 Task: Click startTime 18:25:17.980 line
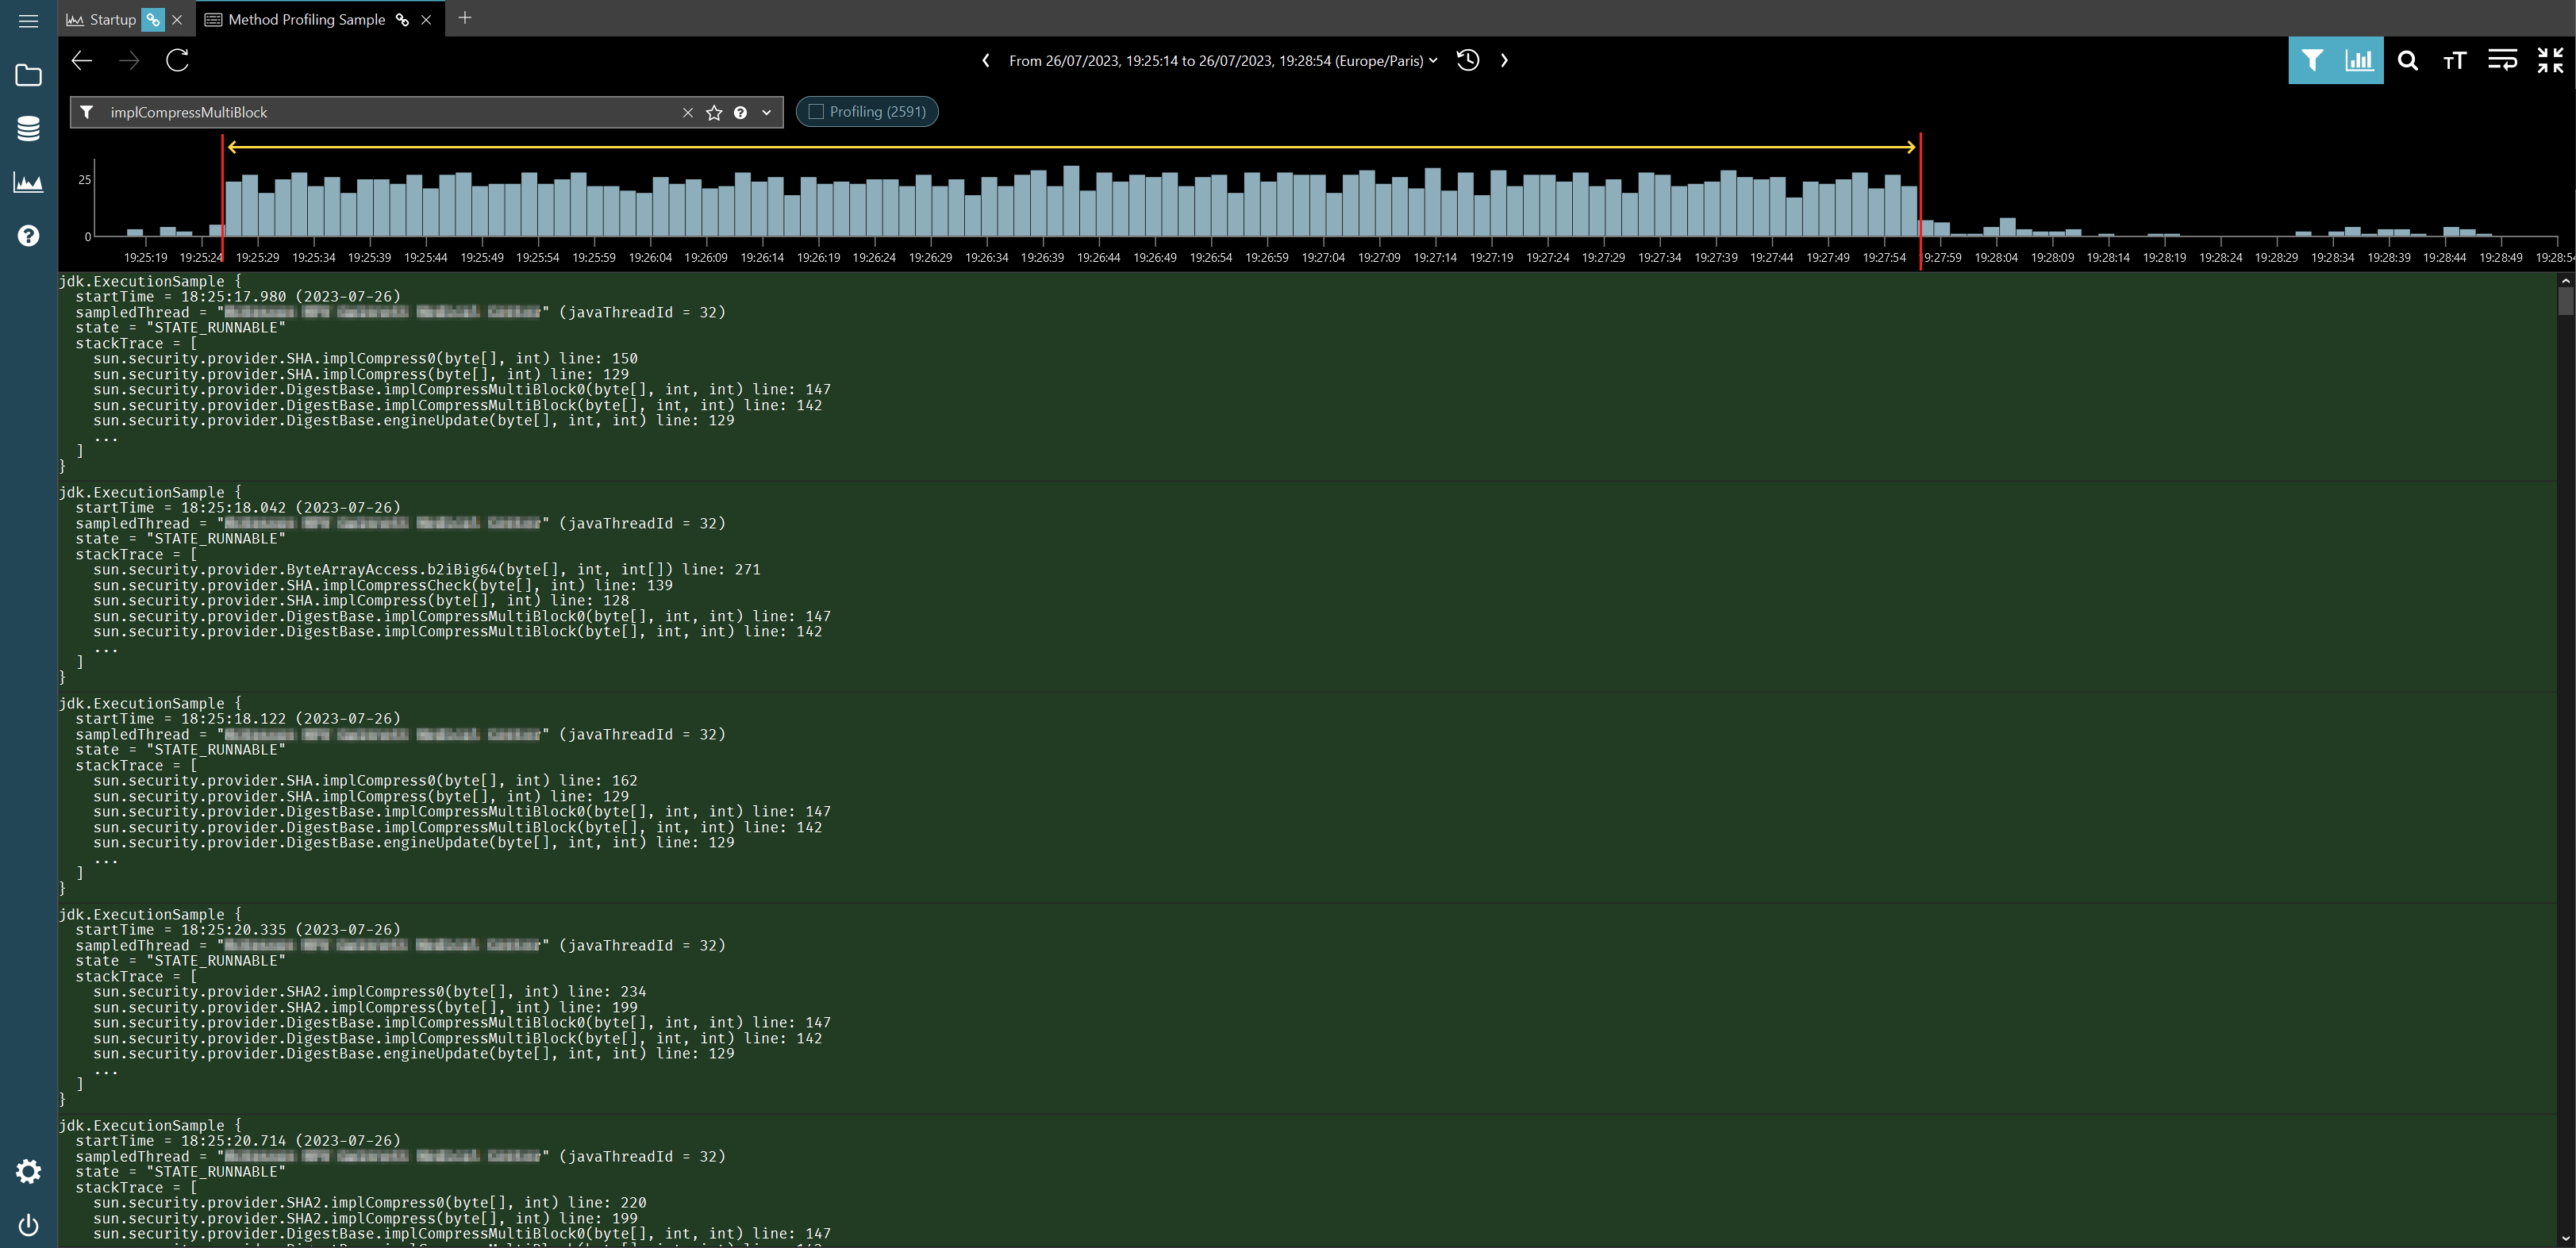click(238, 297)
